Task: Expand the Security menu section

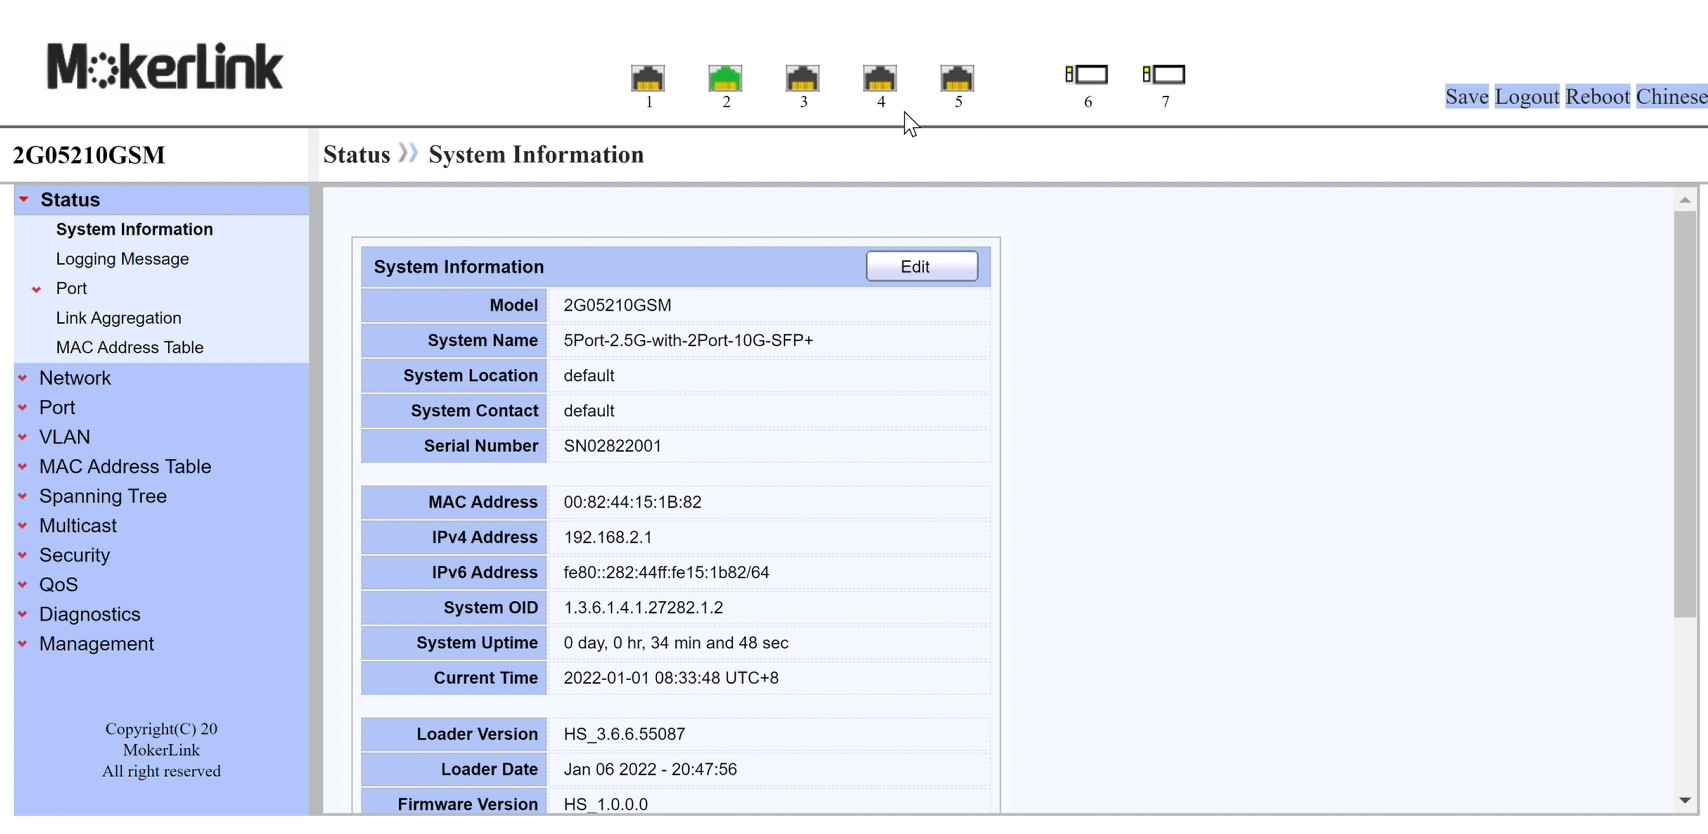Action: [74, 555]
